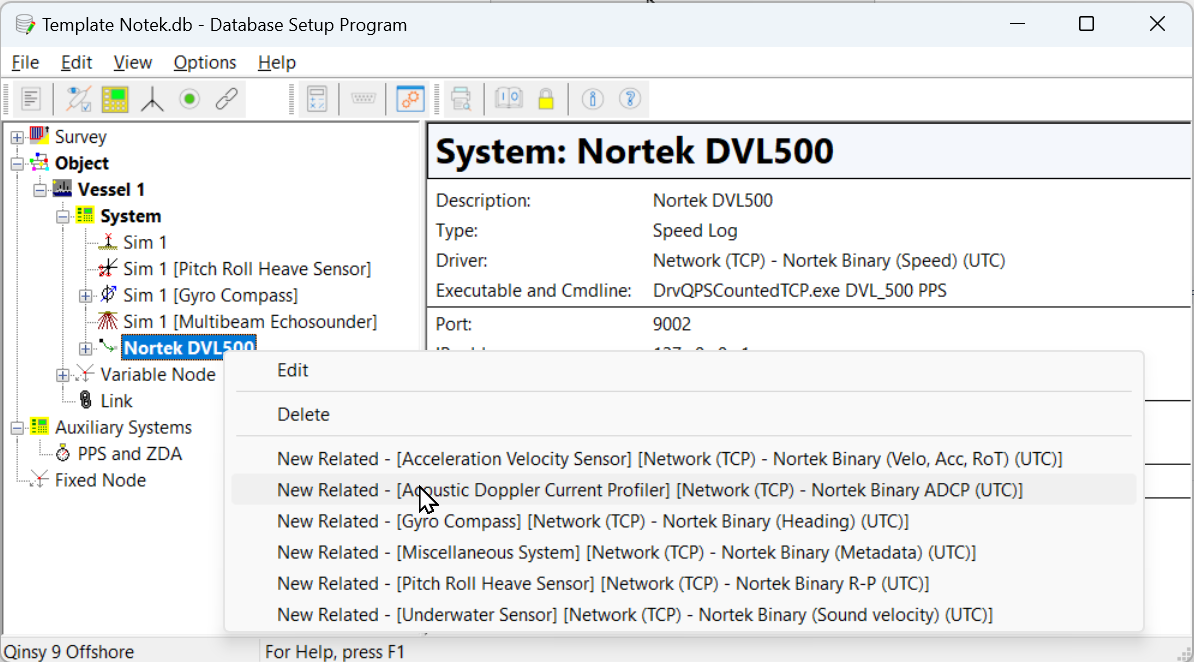Choose Edit from the context menu
The height and width of the screenshot is (662, 1194).
pyautogui.click(x=293, y=370)
